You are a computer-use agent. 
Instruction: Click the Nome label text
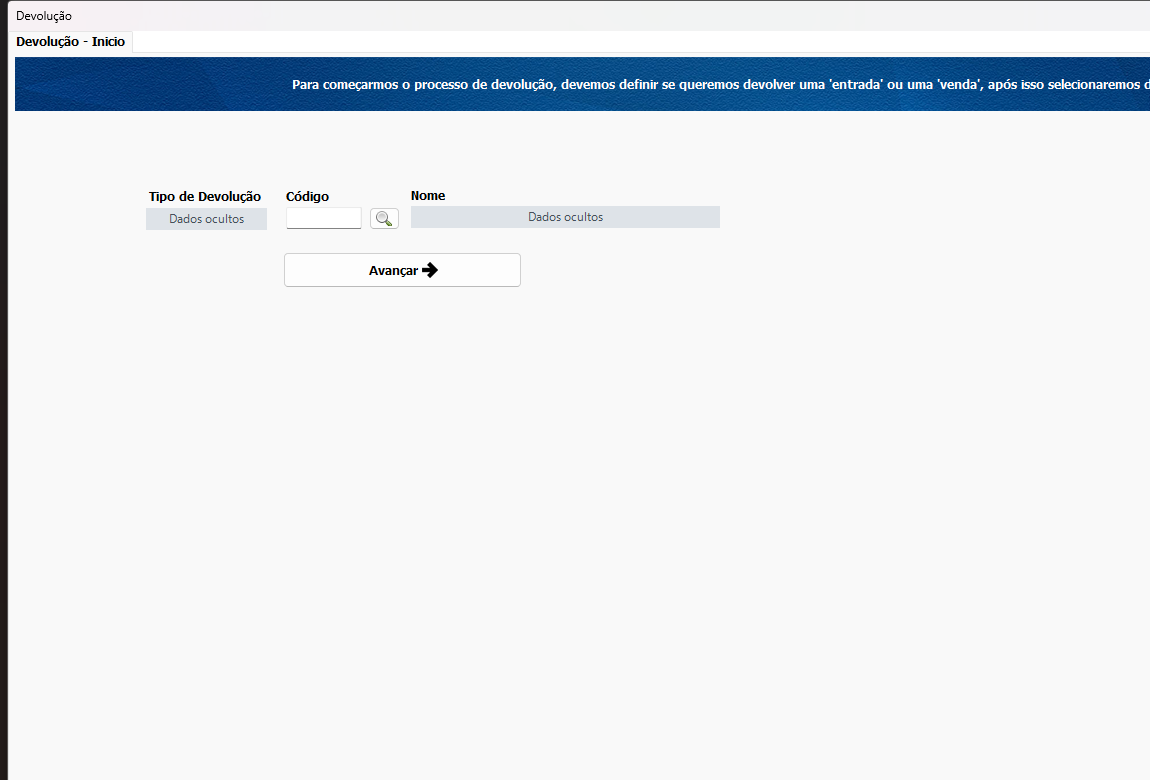click(428, 196)
